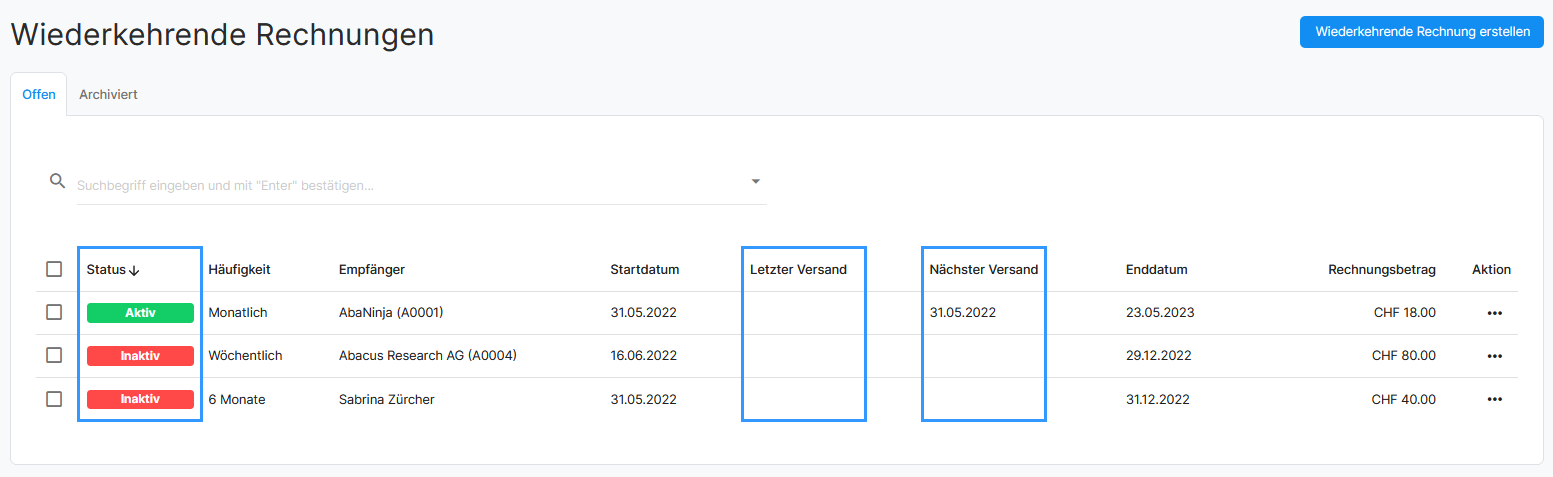The width and height of the screenshot is (1553, 477).
Task: Click the Status sort arrow icon
Action: tap(134, 270)
